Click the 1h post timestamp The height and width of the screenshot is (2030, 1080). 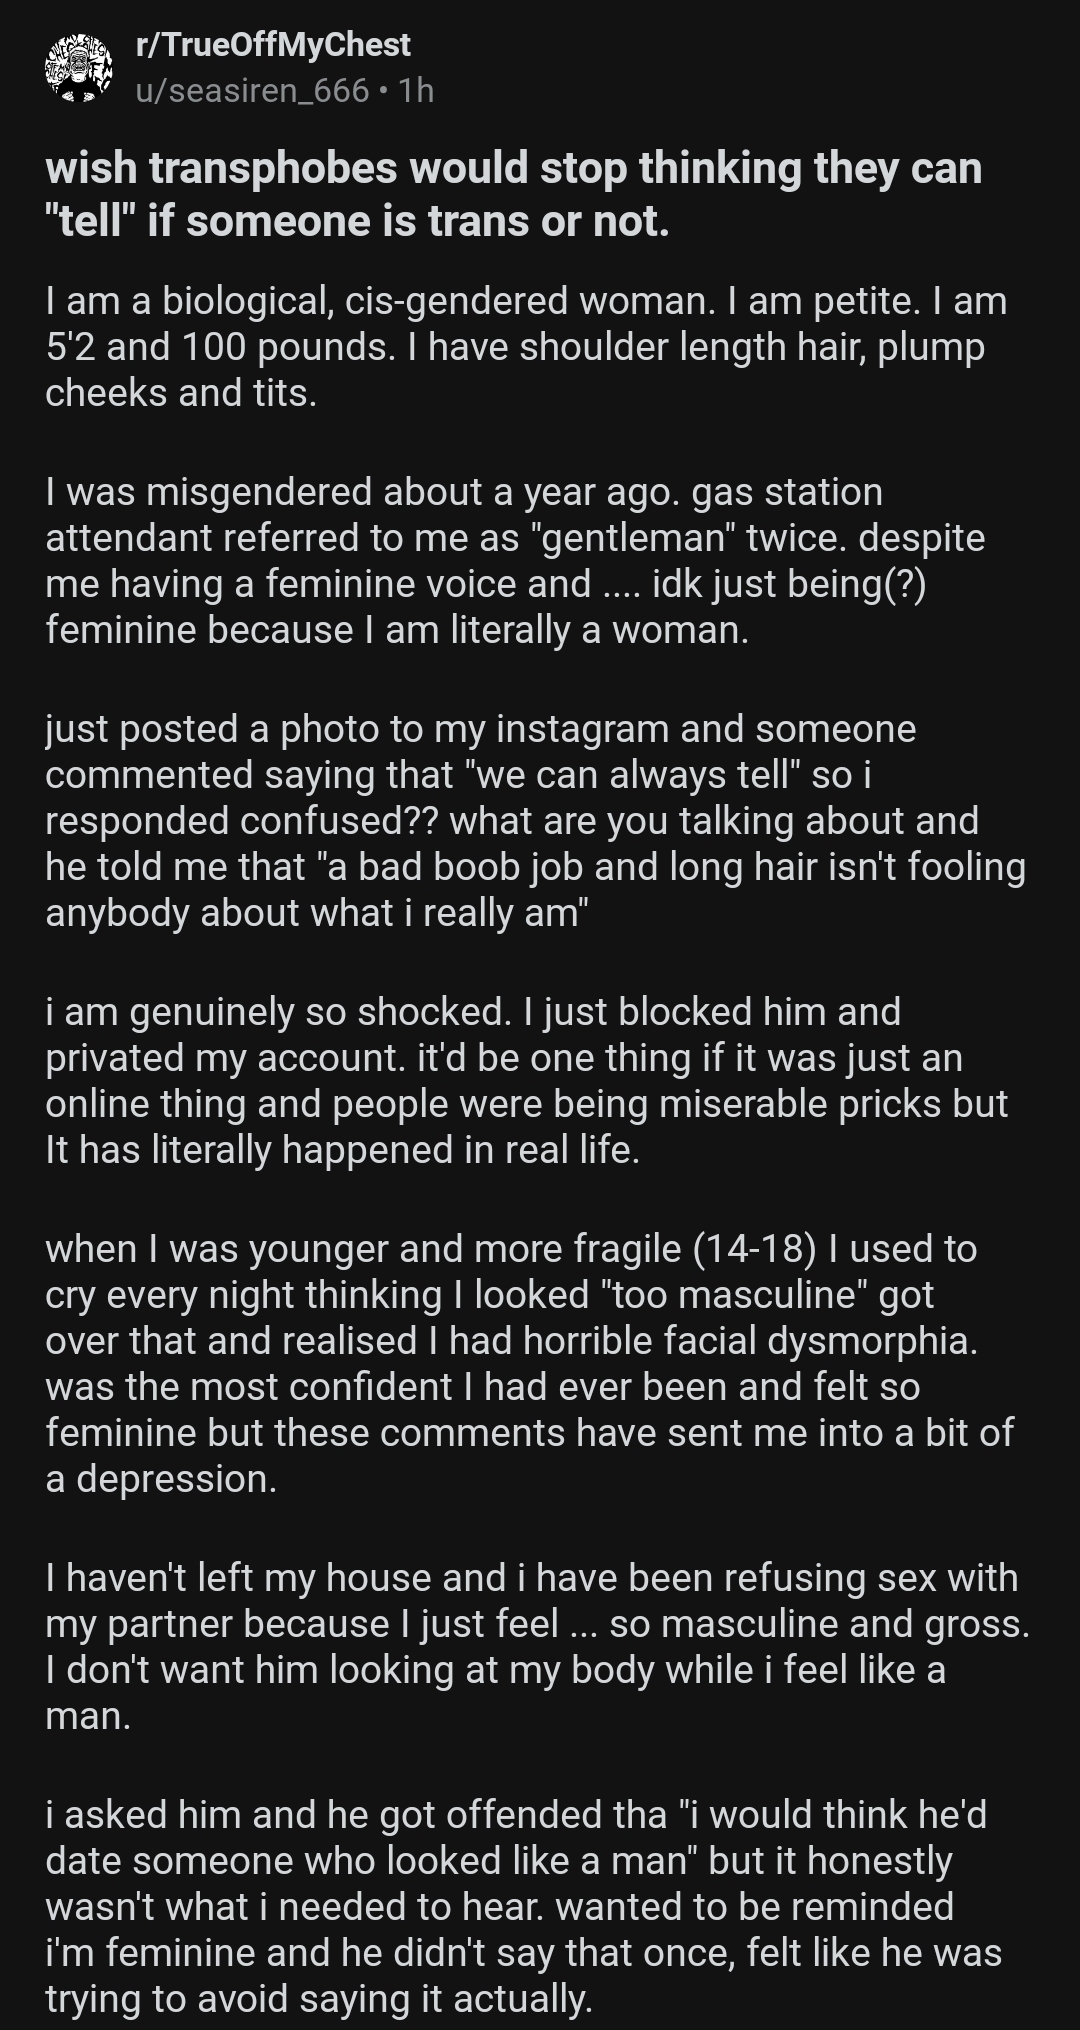416,91
